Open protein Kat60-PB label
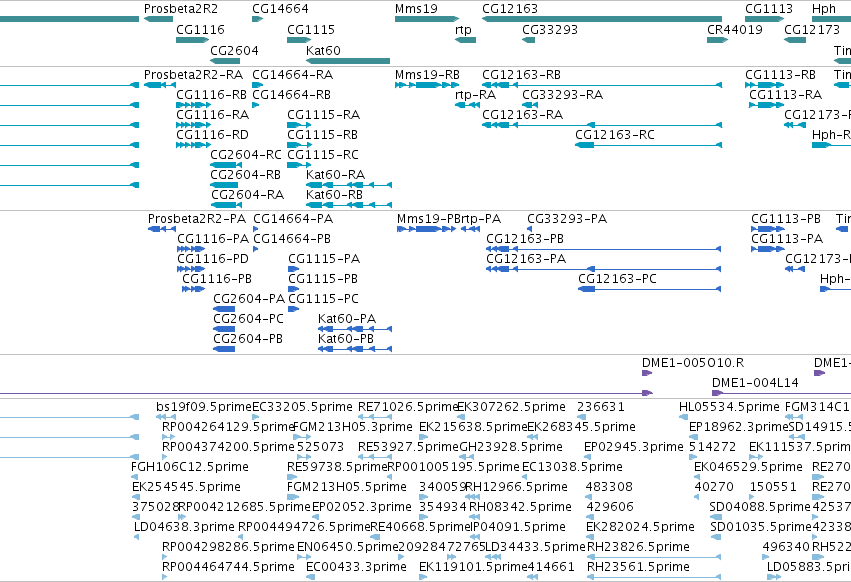 tap(346, 339)
